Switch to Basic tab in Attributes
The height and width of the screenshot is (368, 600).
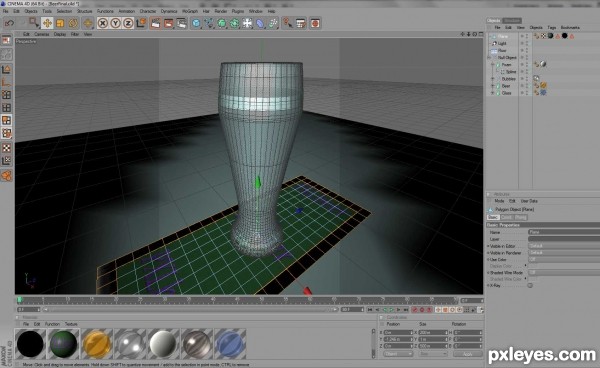(493, 217)
